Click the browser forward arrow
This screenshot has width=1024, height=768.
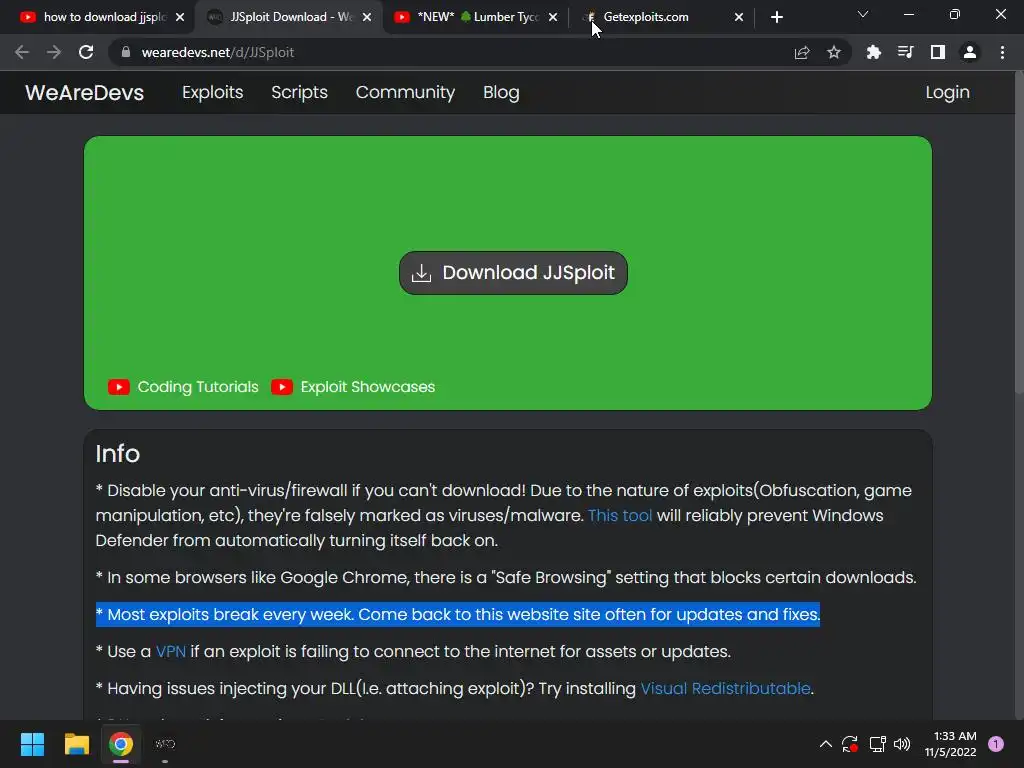(x=54, y=52)
